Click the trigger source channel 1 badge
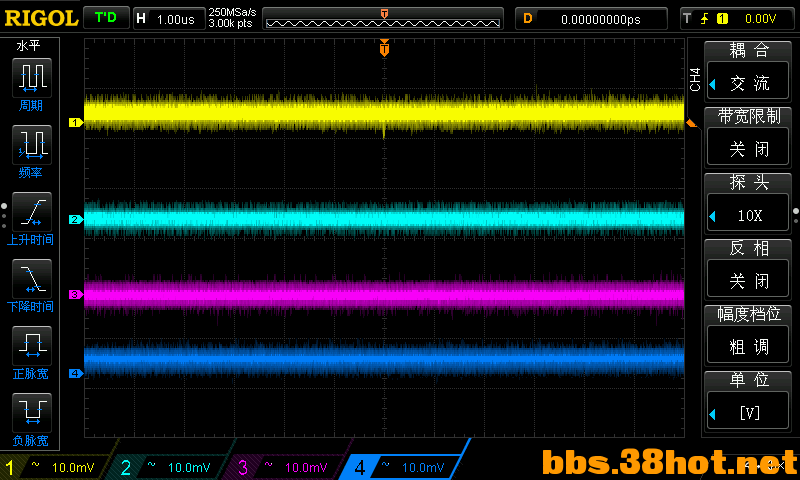 point(722,19)
